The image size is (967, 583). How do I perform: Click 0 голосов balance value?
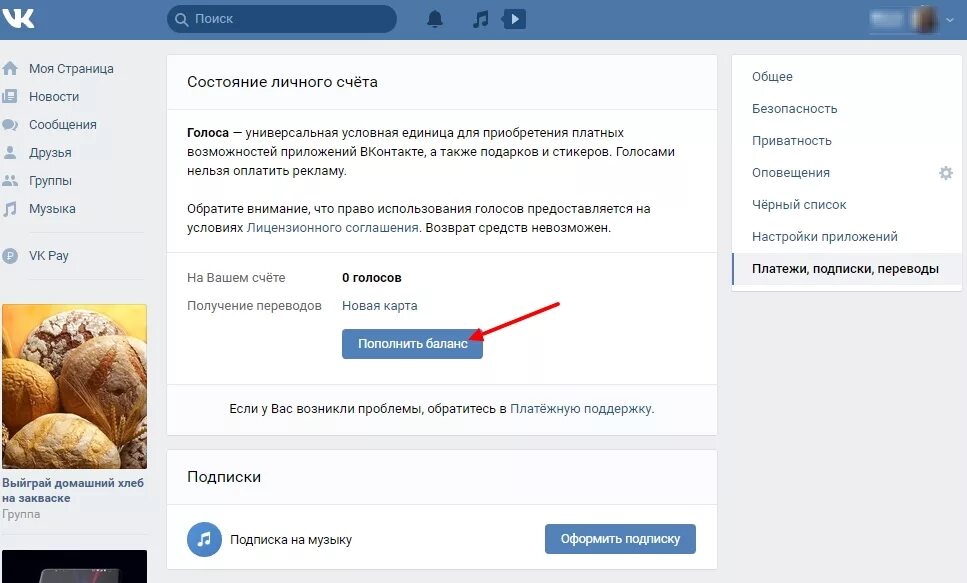pyautogui.click(x=371, y=278)
